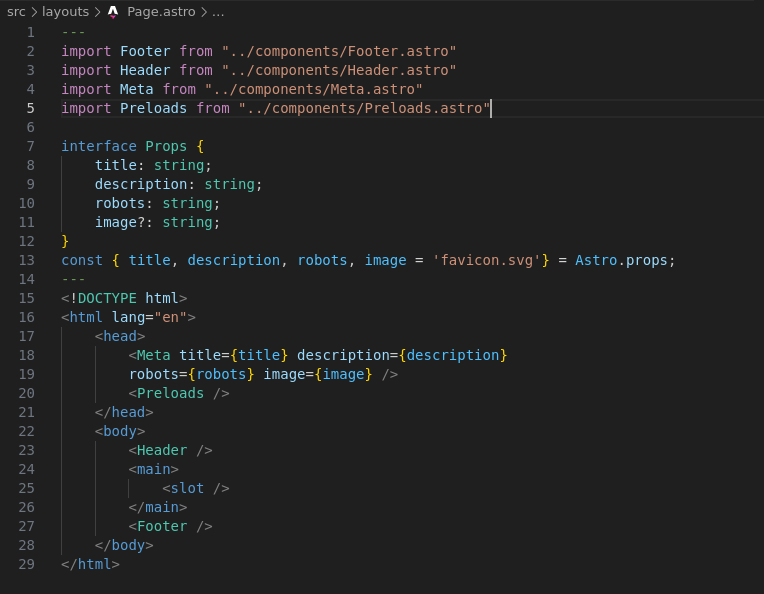Click the chevron after "Page.astro" breadcrumb

[x=204, y=12]
